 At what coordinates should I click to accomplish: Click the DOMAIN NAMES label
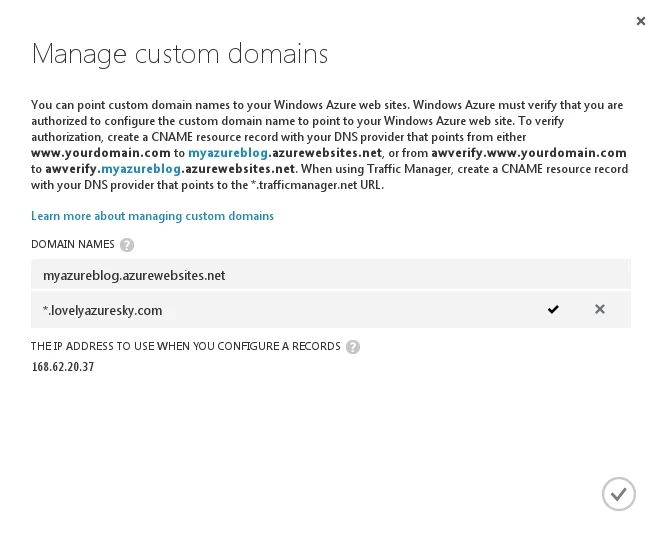click(72, 245)
